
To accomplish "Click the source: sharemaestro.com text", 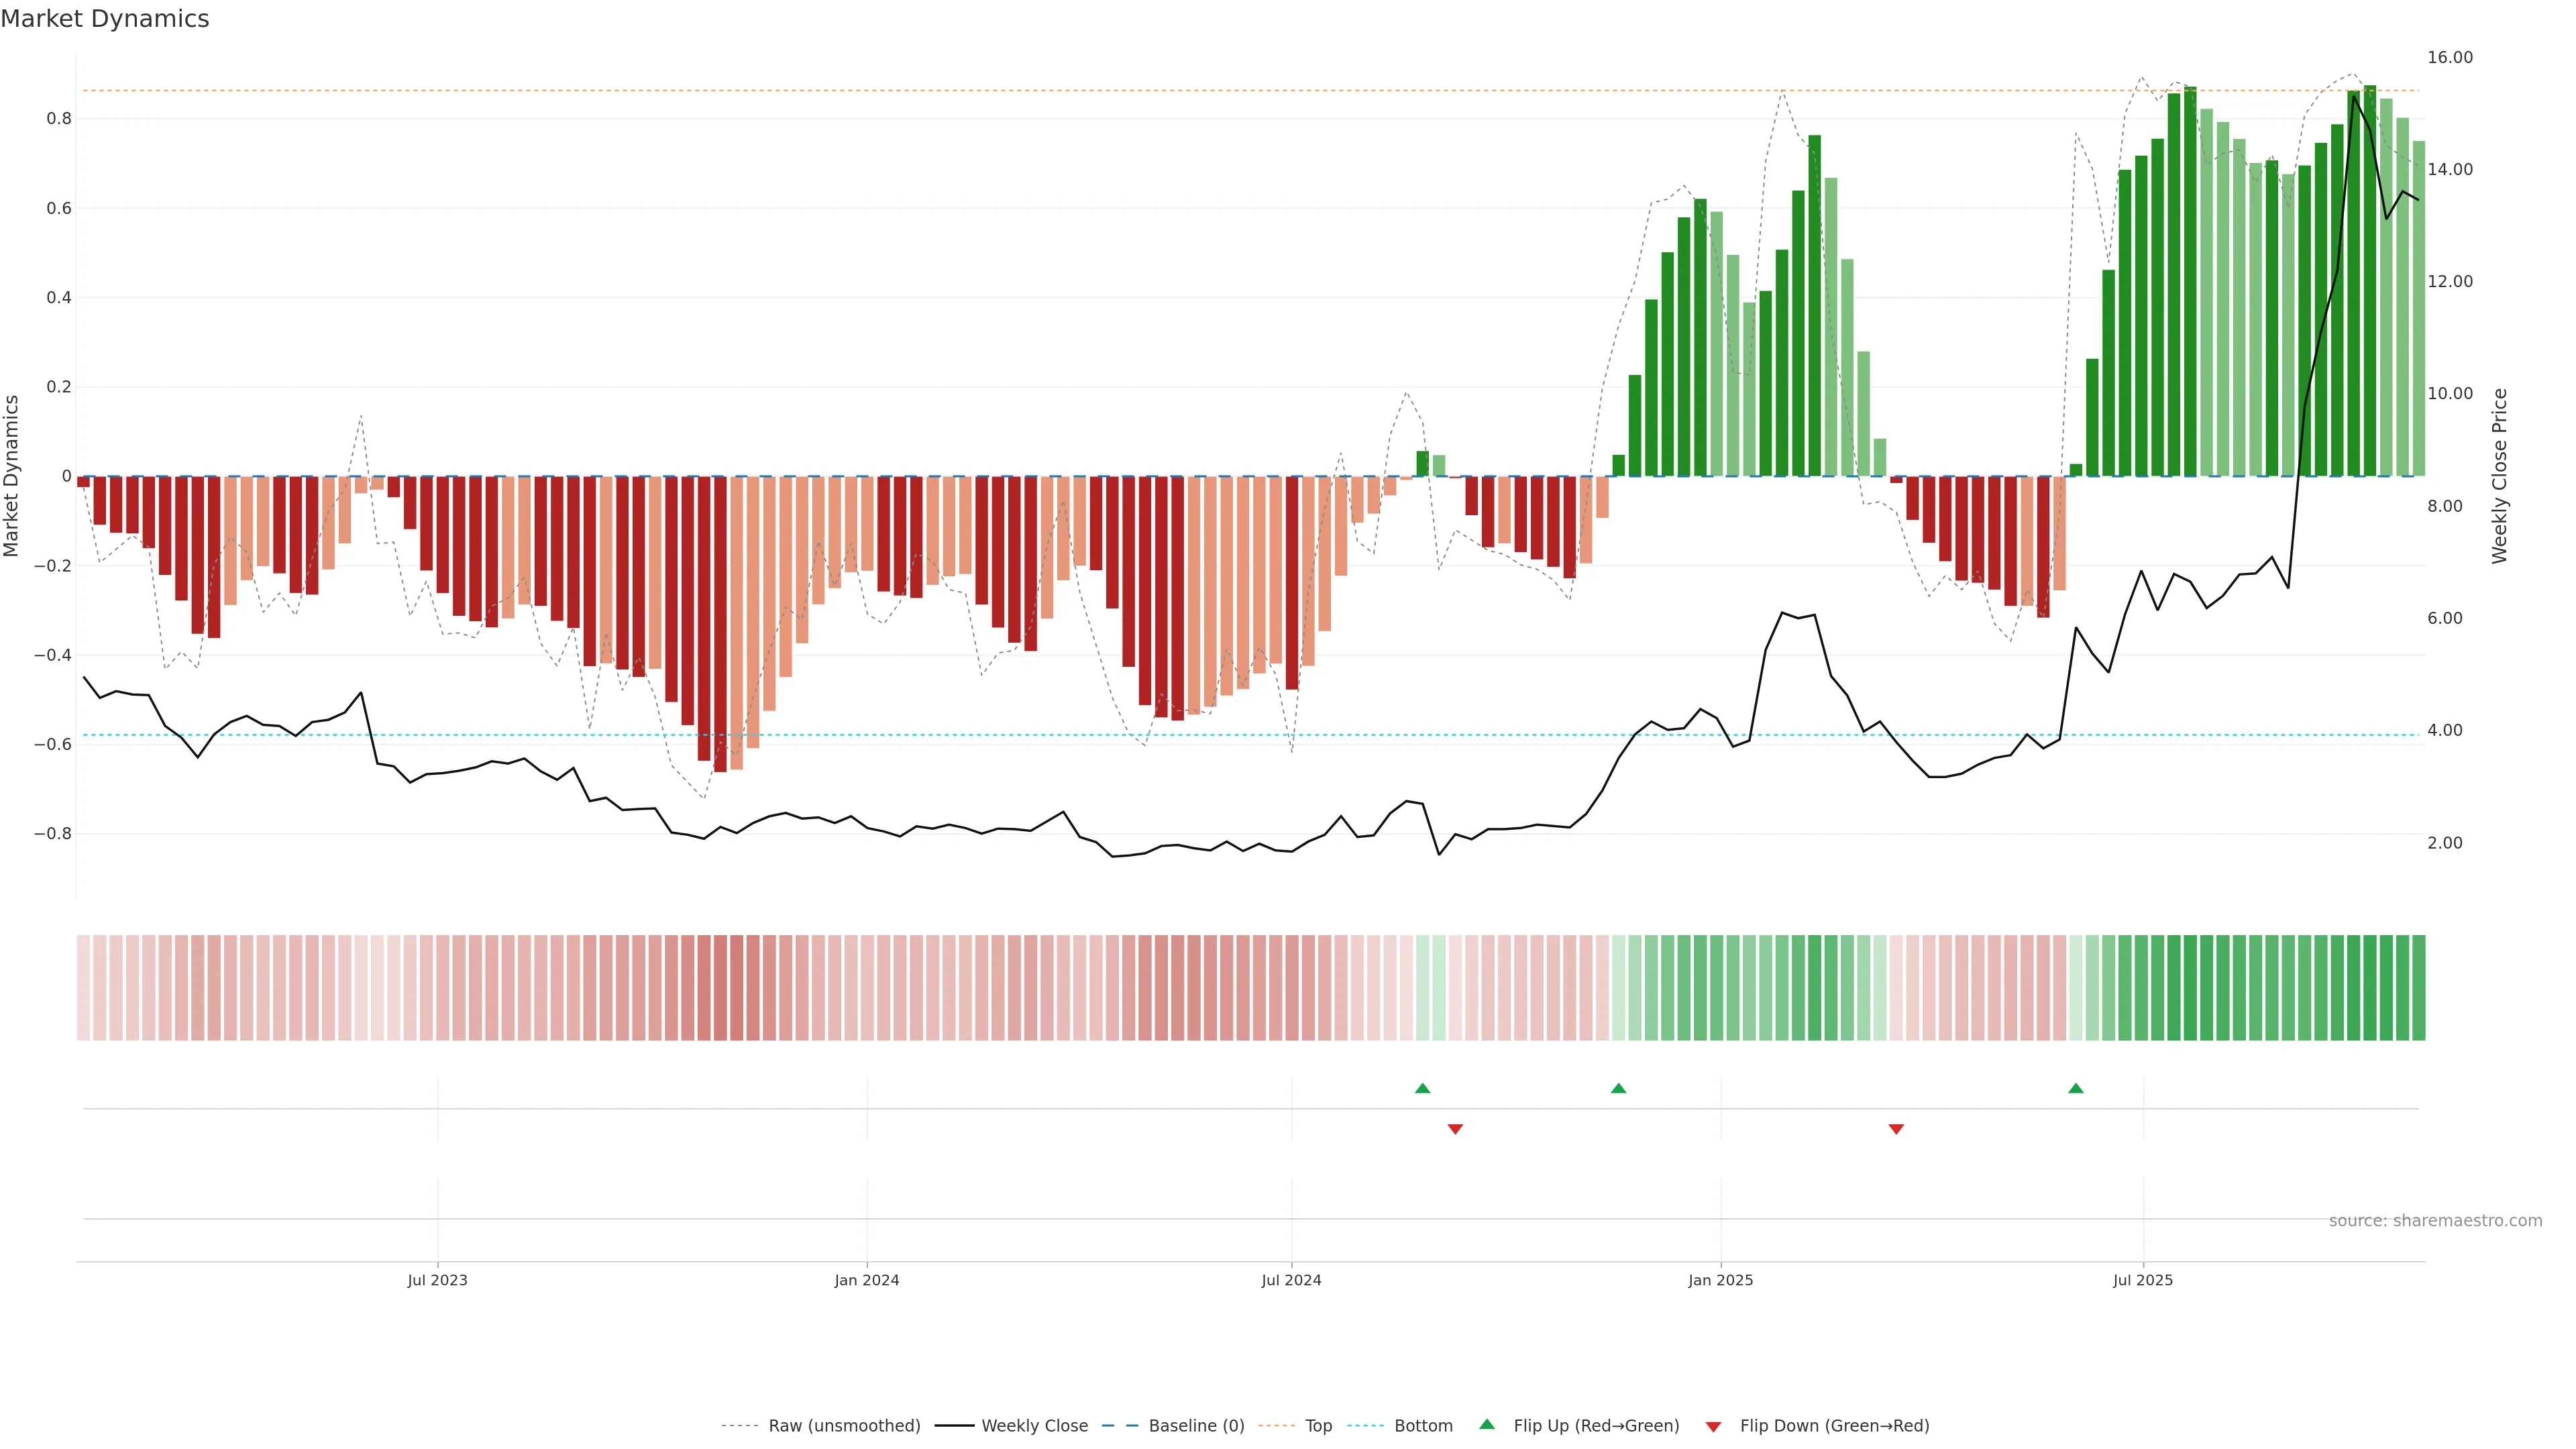I will (x=2435, y=1221).
